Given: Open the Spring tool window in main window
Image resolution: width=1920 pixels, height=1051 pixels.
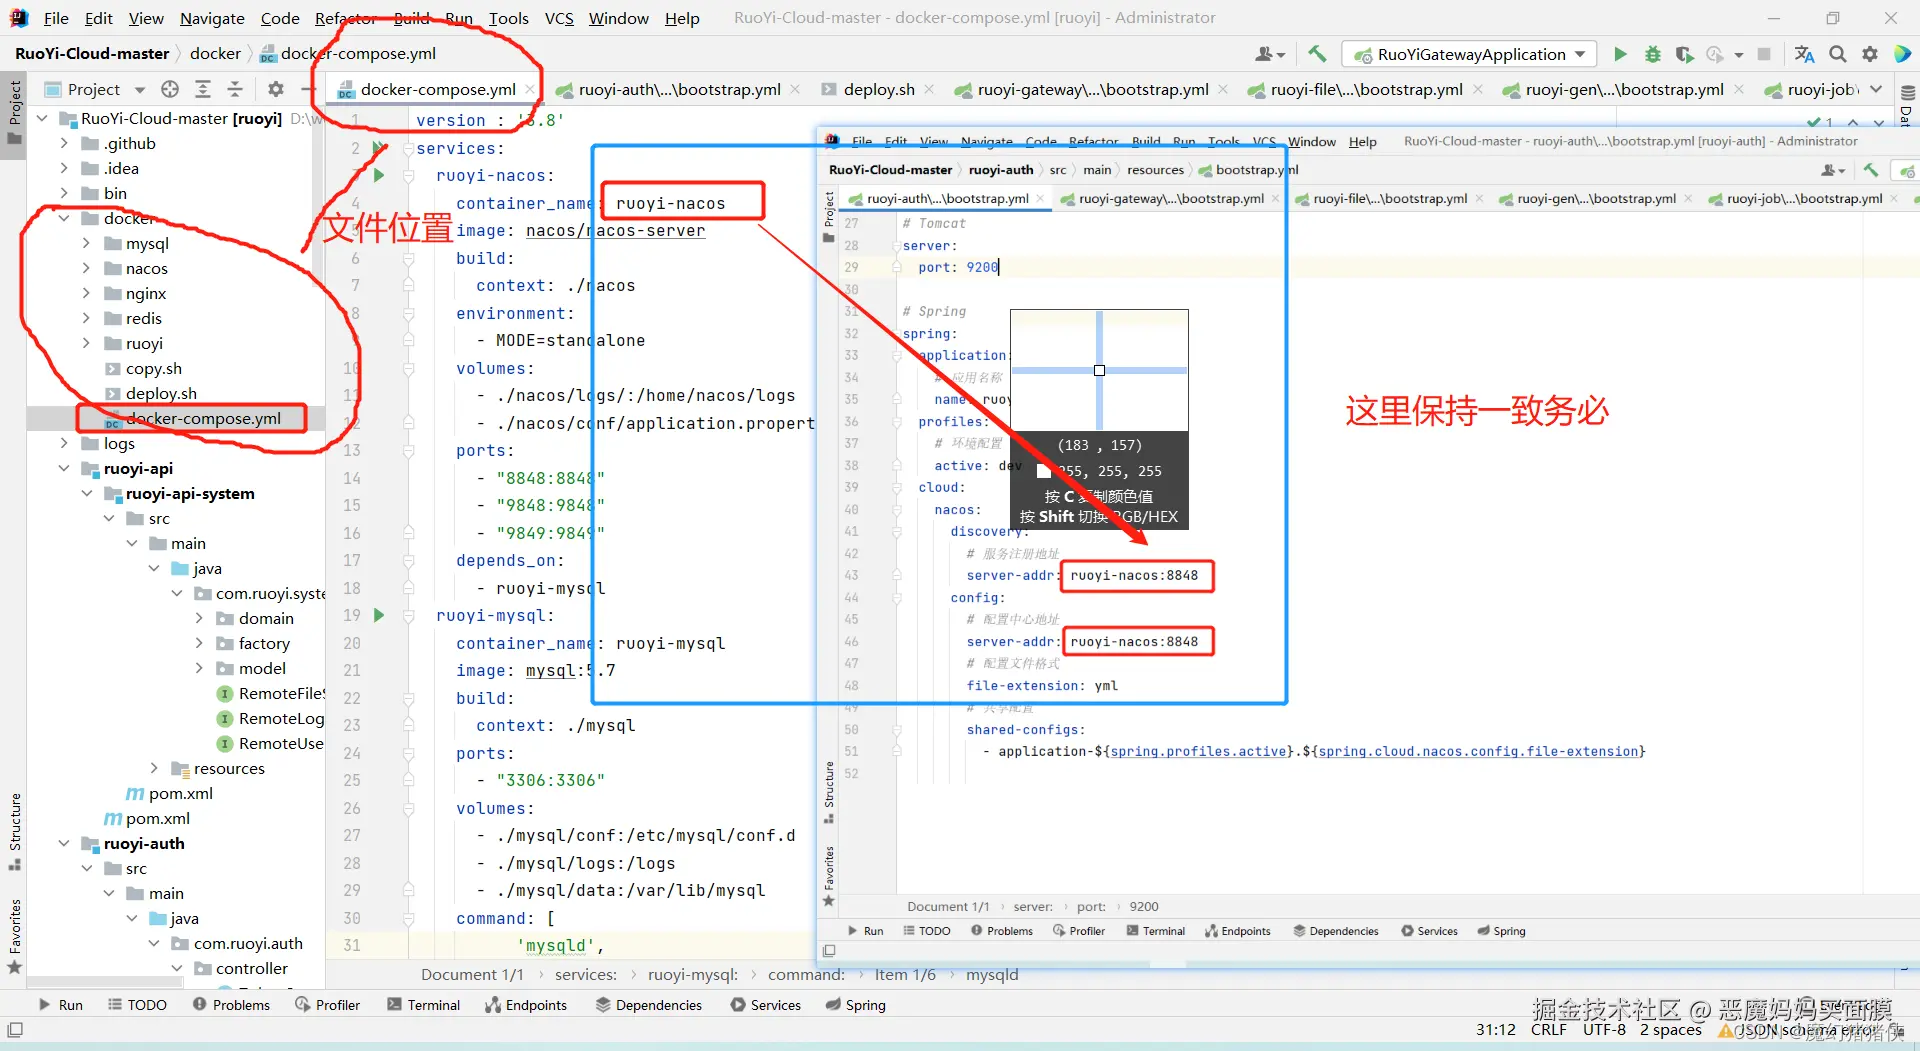Looking at the screenshot, I should (x=856, y=1005).
